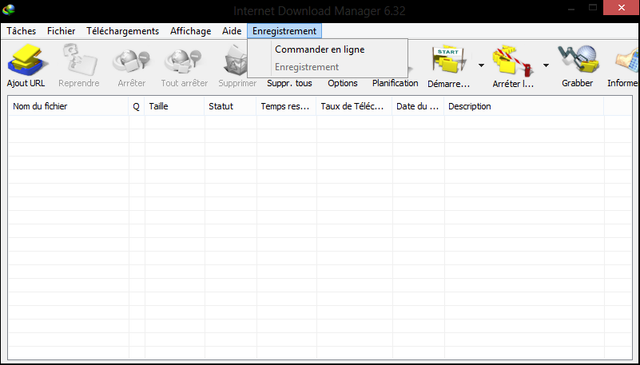Image resolution: width=640 pixels, height=365 pixels.
Task: Open the Affichage menu
Action: click(191, 31)
